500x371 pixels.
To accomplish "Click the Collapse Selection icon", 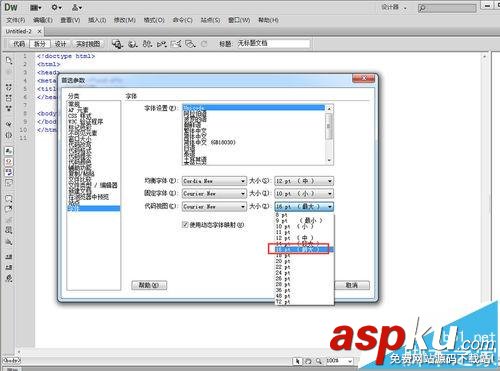I will tap(9, 98).
